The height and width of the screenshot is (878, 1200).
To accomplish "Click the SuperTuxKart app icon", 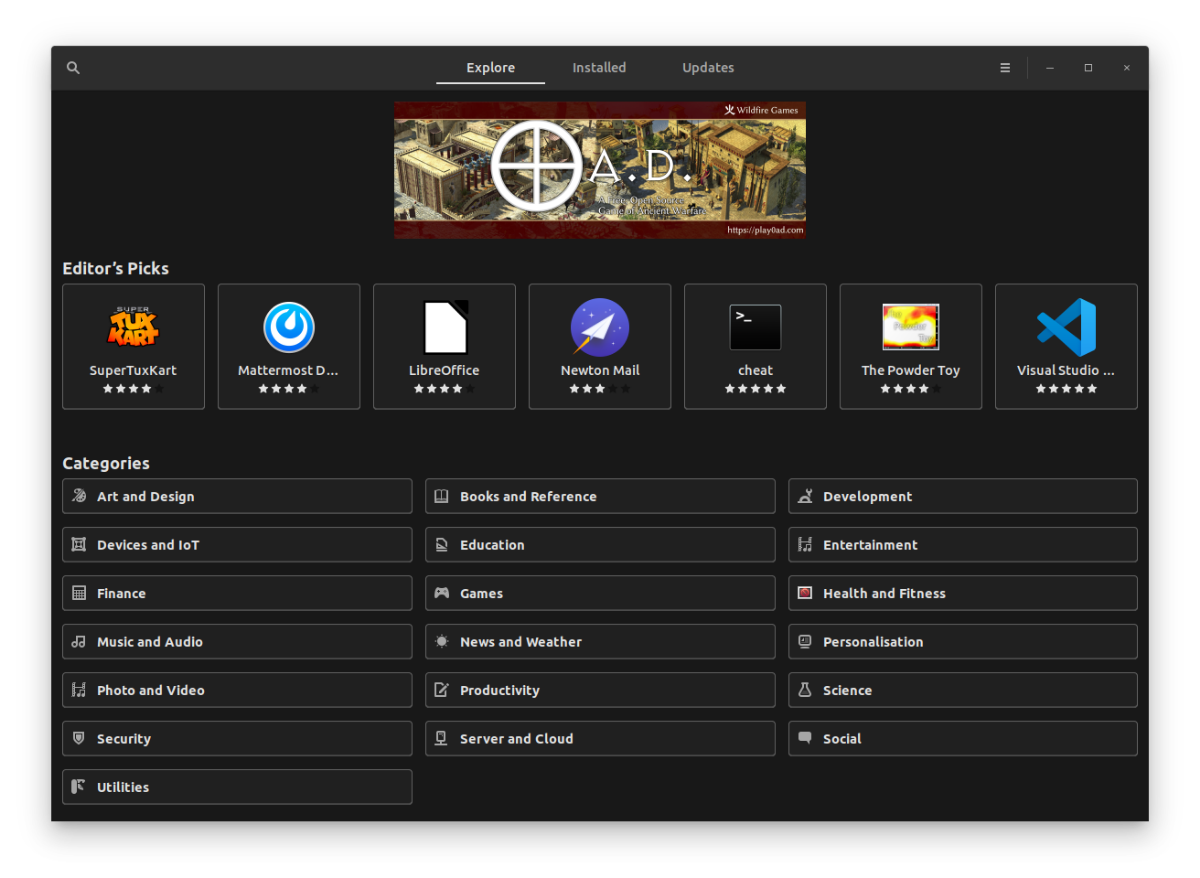I will point(133,327).
